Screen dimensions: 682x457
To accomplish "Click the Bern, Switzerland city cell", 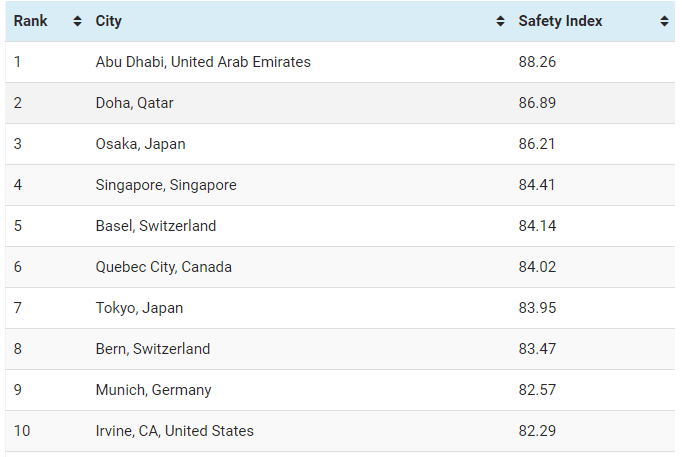I will pyautogui.click(x=153, y=349).
